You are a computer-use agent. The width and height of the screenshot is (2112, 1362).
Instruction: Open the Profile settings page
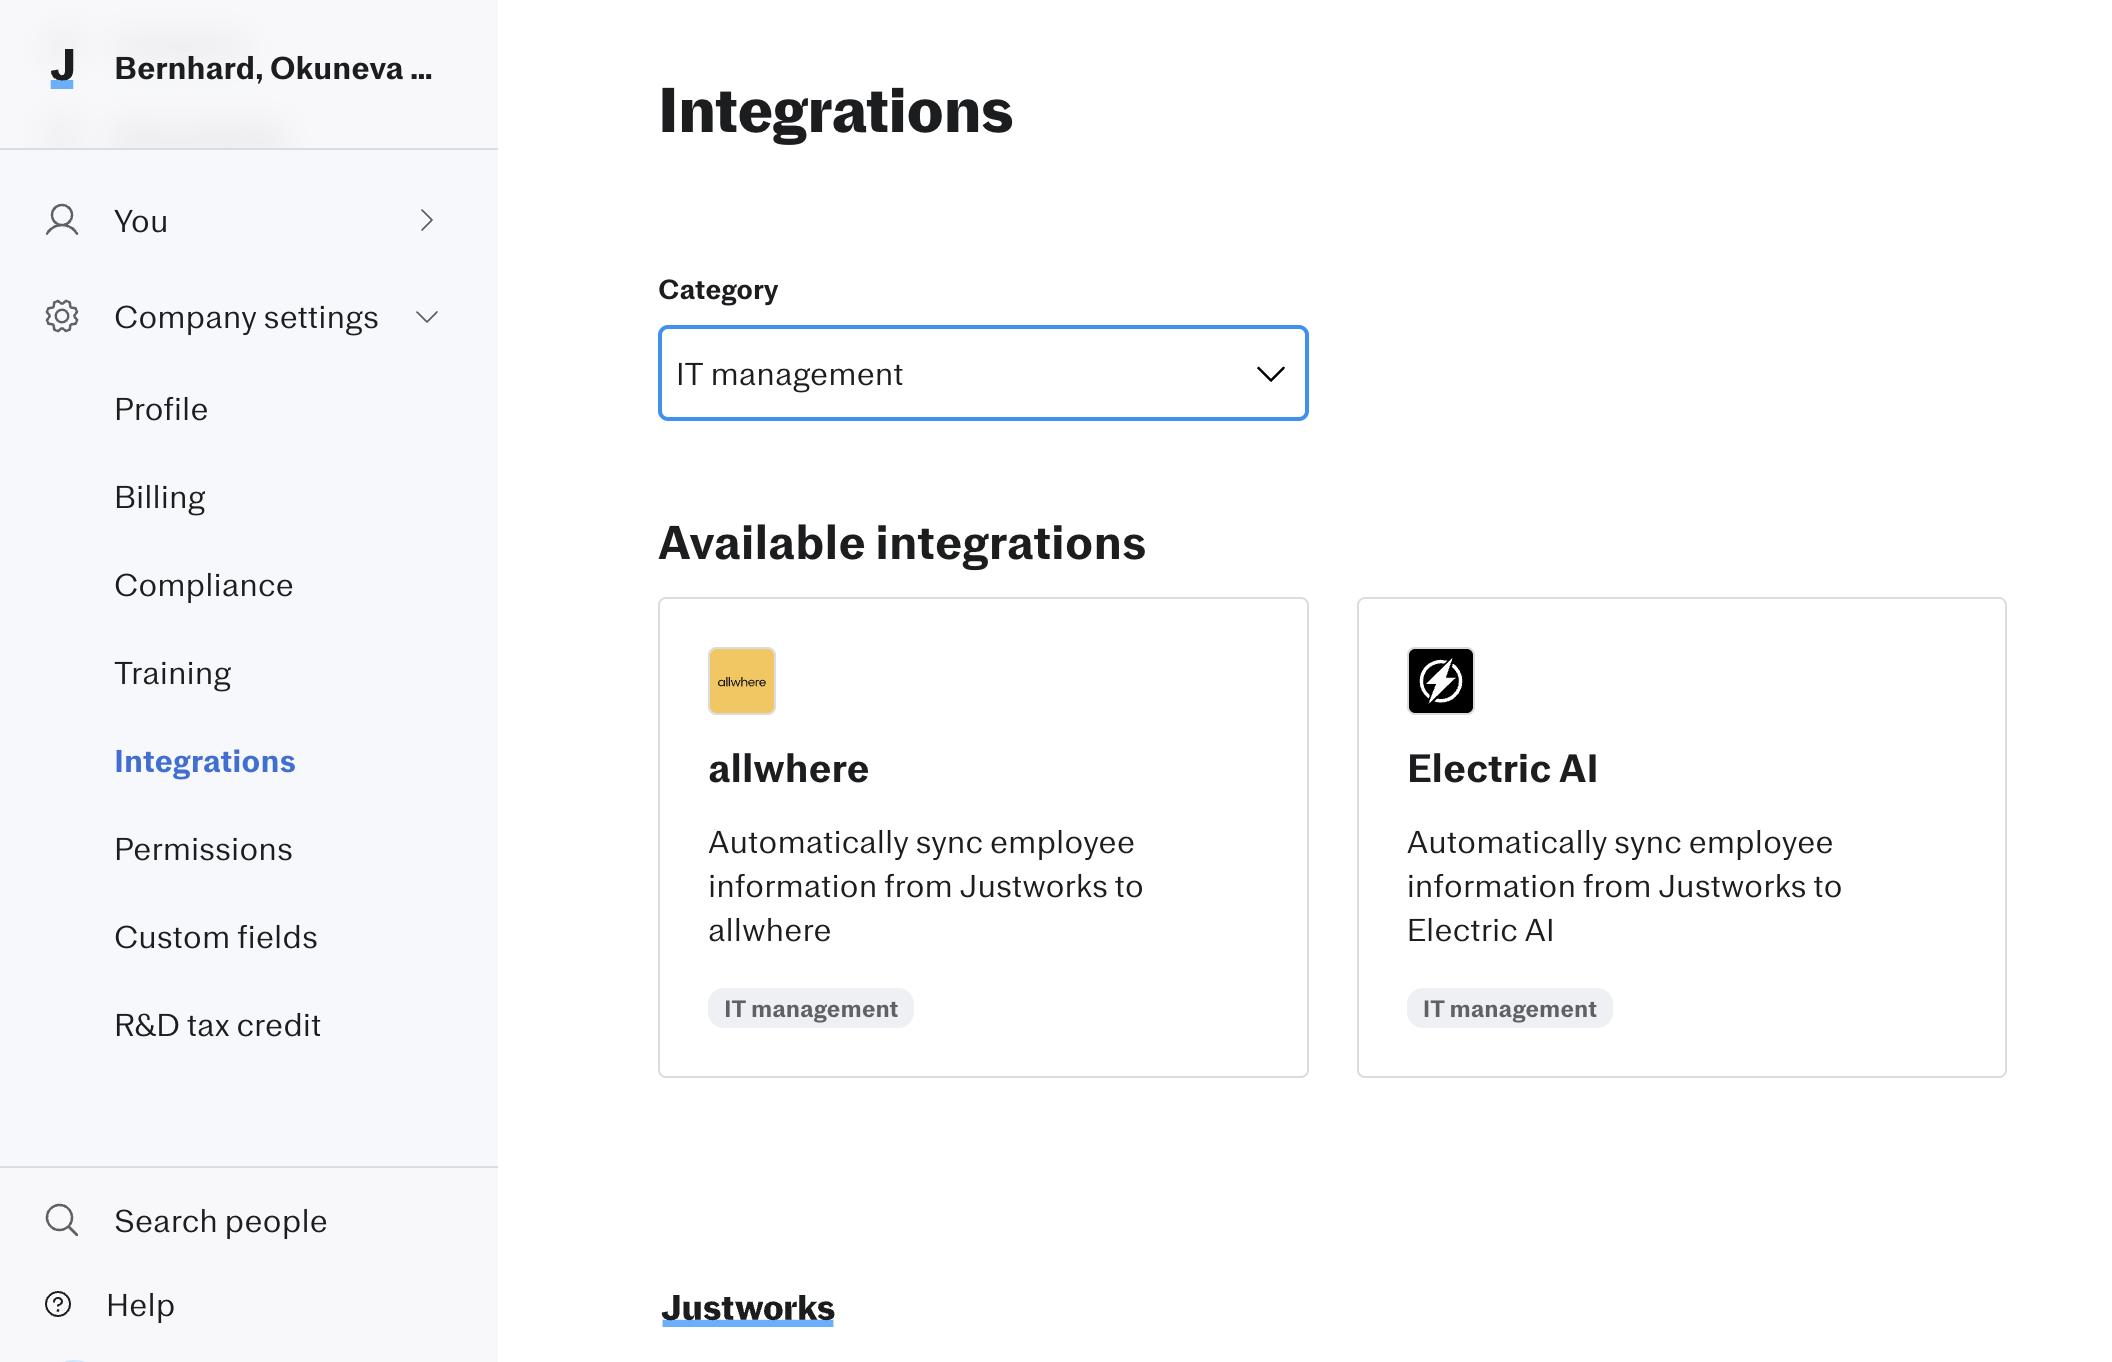pos(161,409)
